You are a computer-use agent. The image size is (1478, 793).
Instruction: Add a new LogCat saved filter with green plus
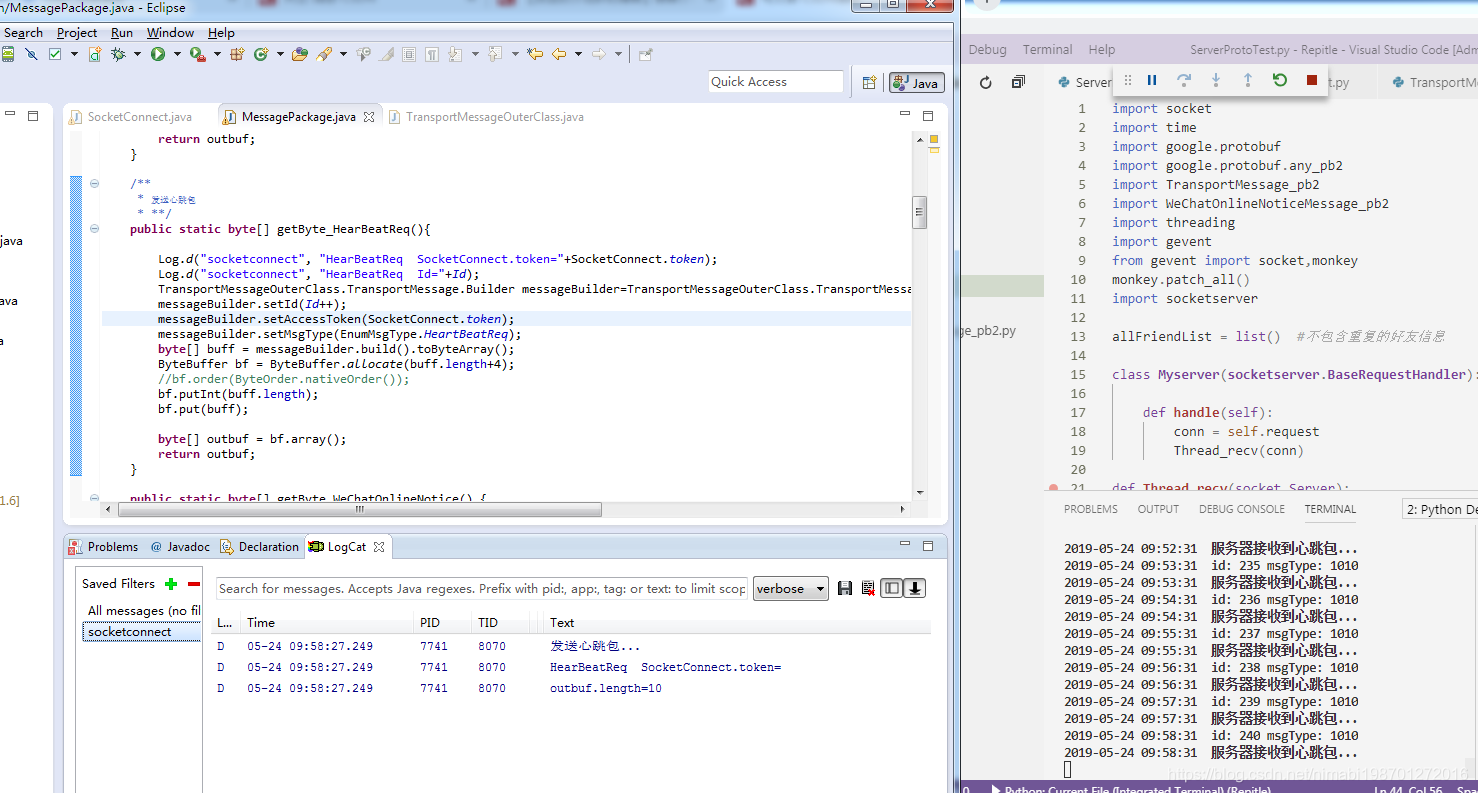[x=171, y=584]
